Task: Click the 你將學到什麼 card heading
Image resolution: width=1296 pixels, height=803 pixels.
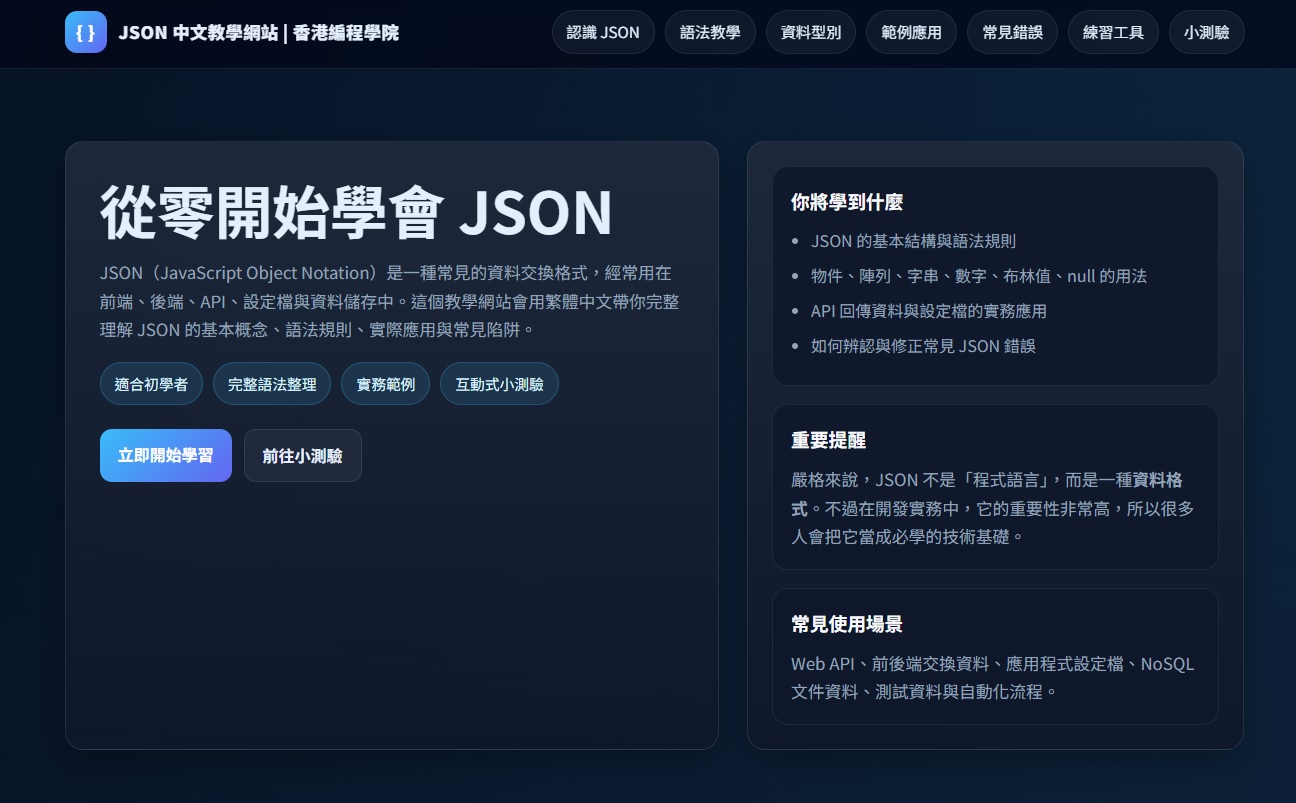Action: click(847, 202)
